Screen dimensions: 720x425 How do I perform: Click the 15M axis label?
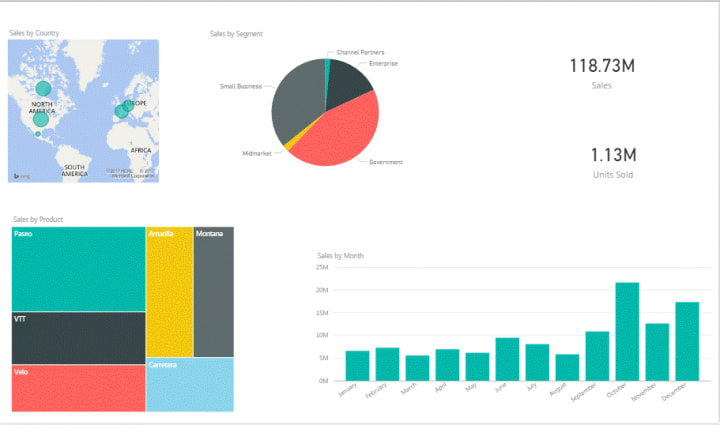(322, 313)
